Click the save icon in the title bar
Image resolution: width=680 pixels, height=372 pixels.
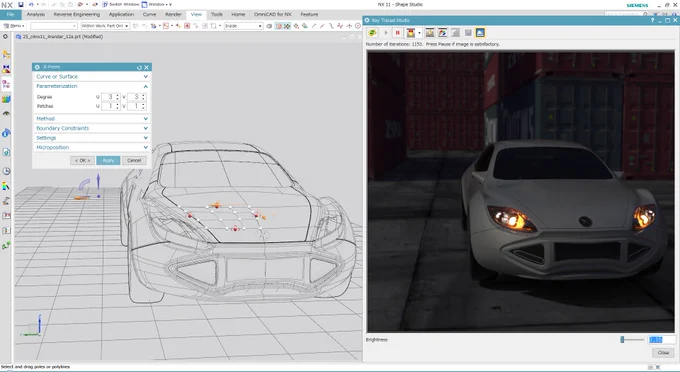[20, 4]
